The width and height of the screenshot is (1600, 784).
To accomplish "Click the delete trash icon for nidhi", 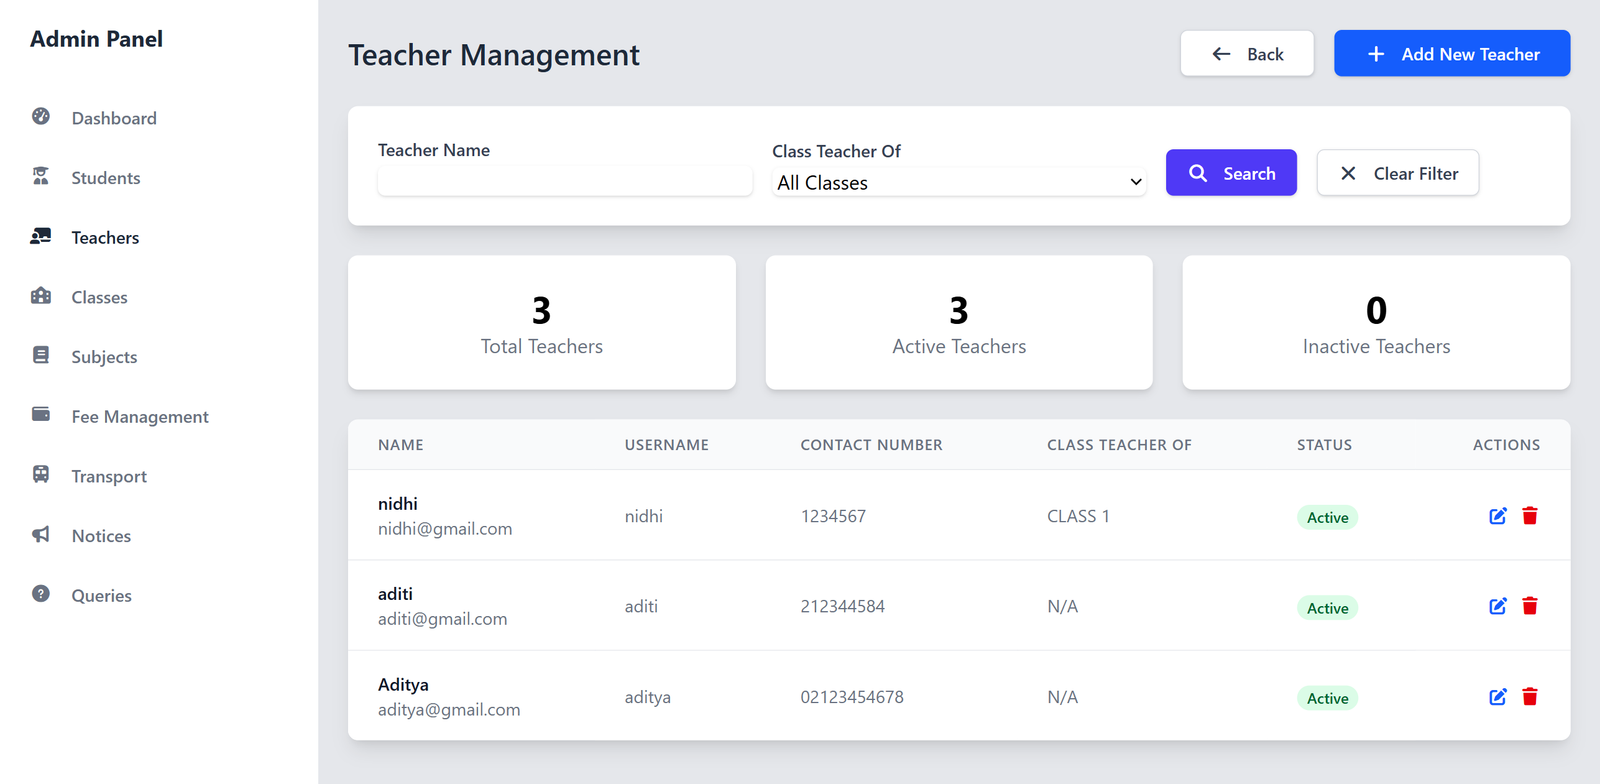I will (x=1529, y=516).
